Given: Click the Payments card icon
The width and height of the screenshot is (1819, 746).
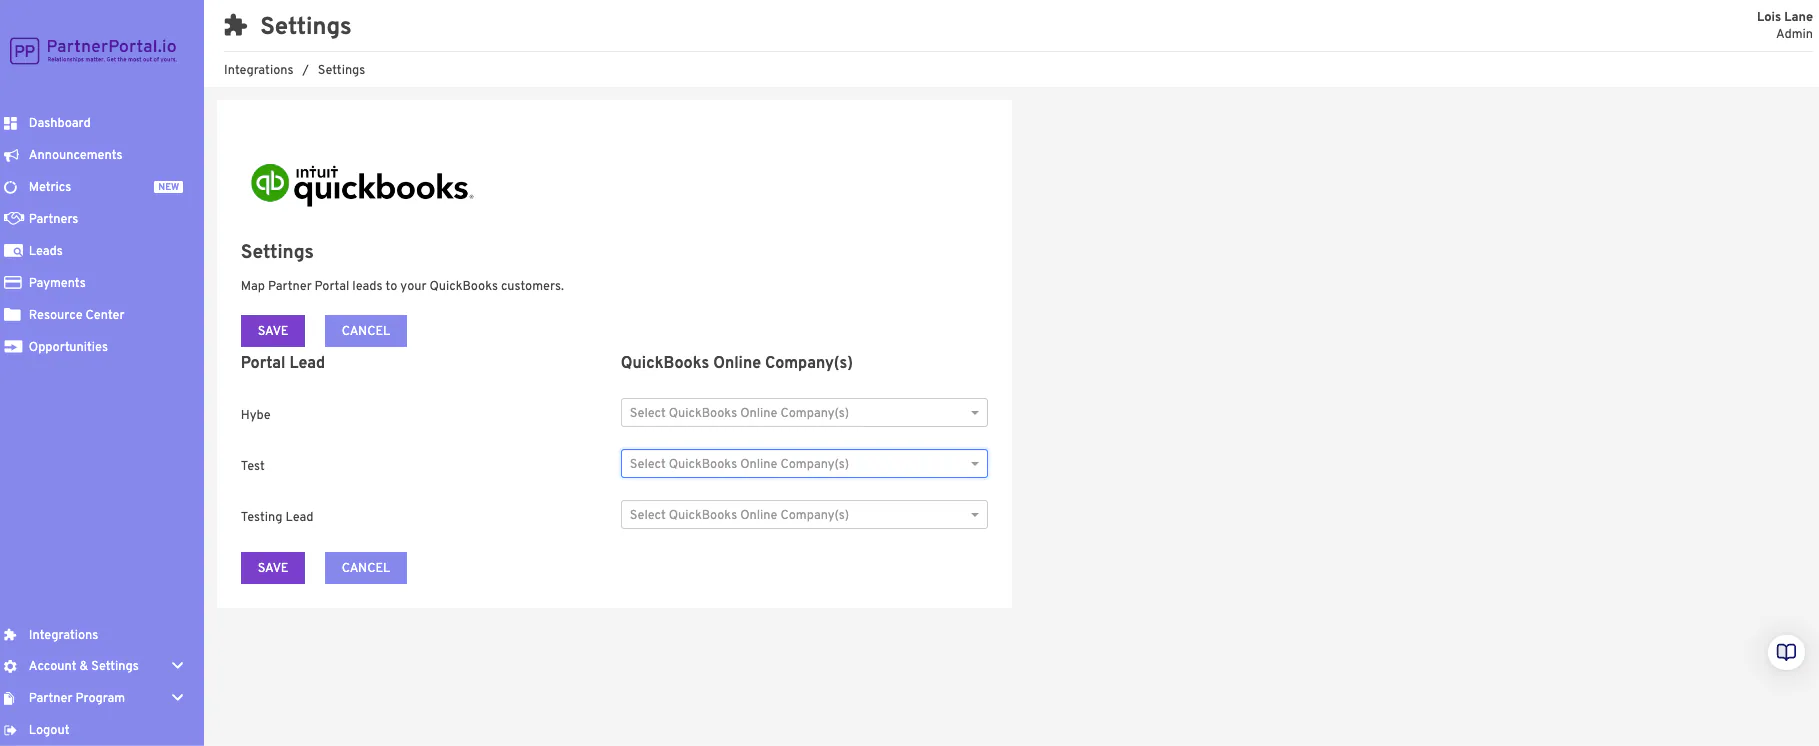Looking at the screenshot, I should [13, 283].
